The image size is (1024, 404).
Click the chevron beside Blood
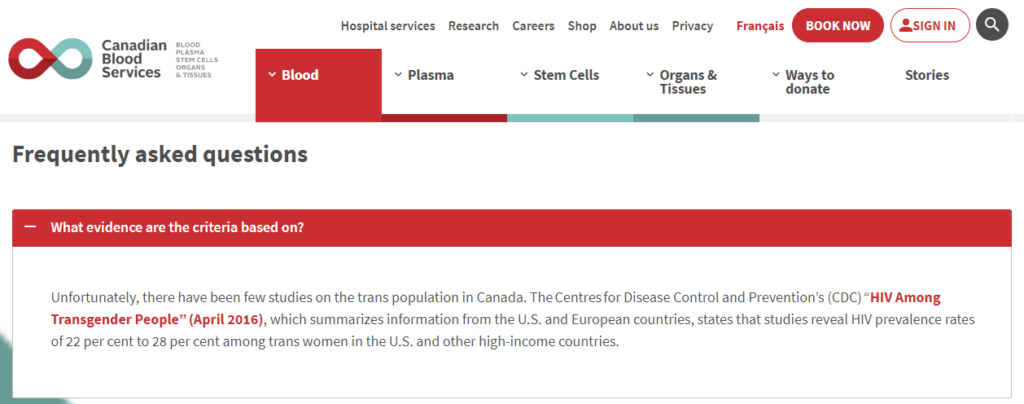pos(272,74)
